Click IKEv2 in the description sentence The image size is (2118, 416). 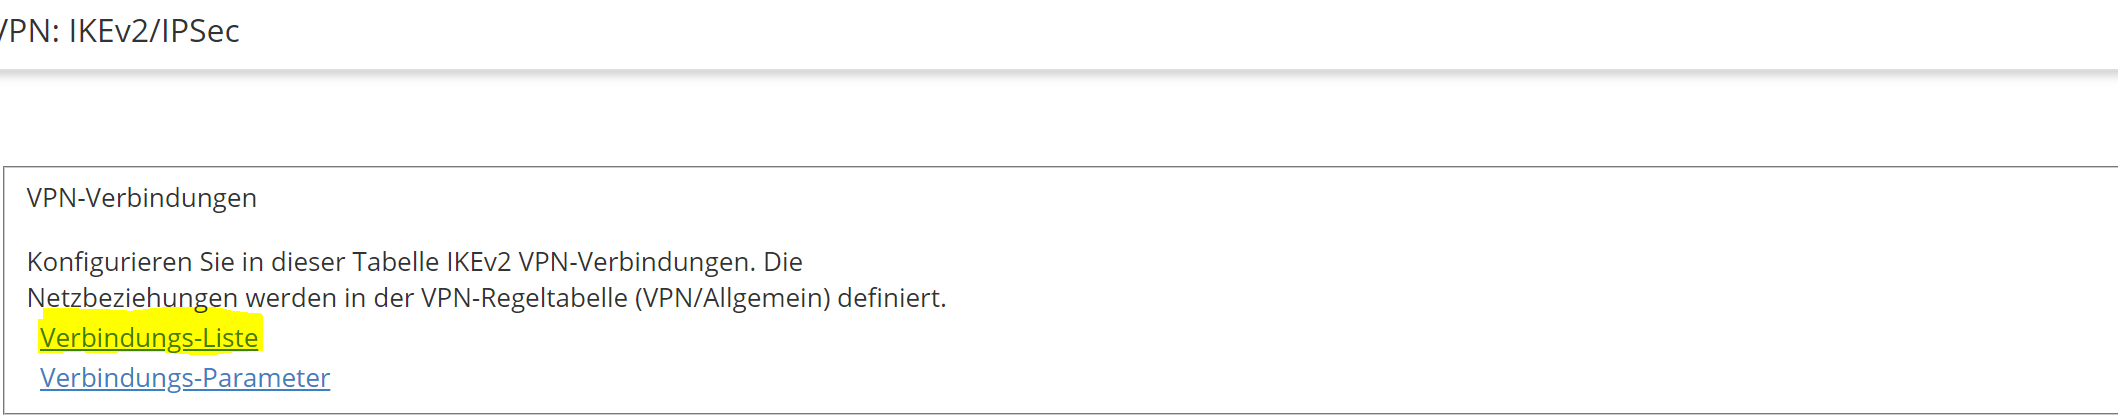tap(479, 262)
